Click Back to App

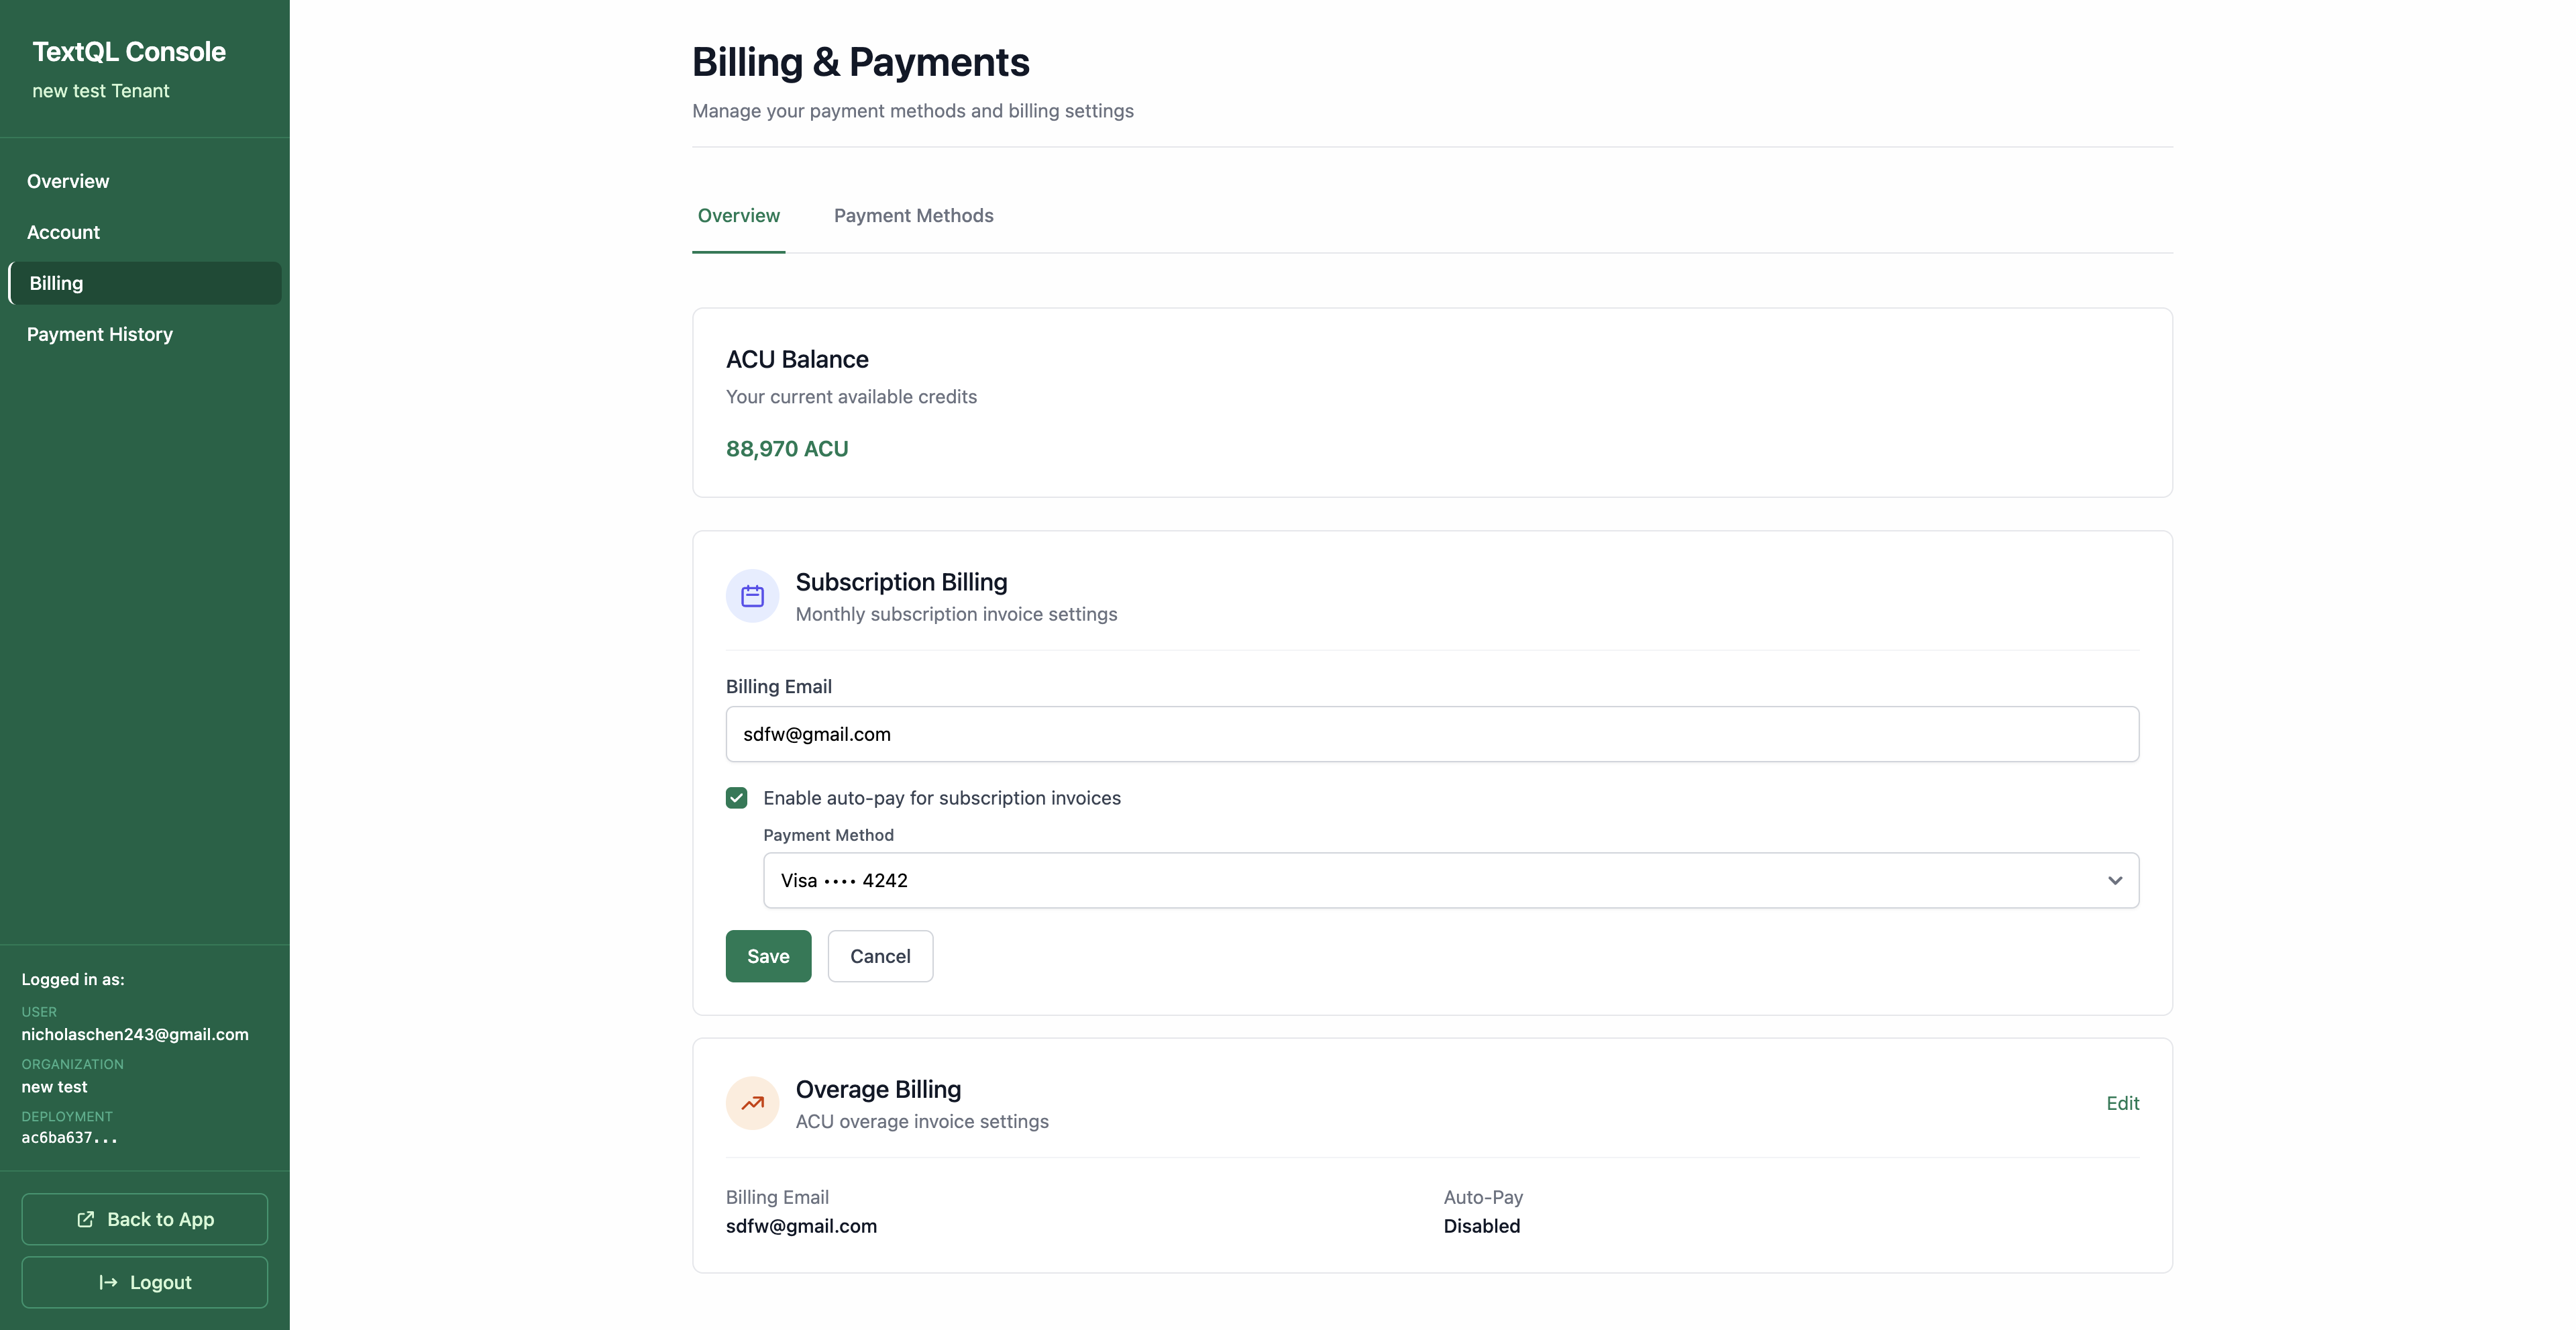(x=144, y=1219)
